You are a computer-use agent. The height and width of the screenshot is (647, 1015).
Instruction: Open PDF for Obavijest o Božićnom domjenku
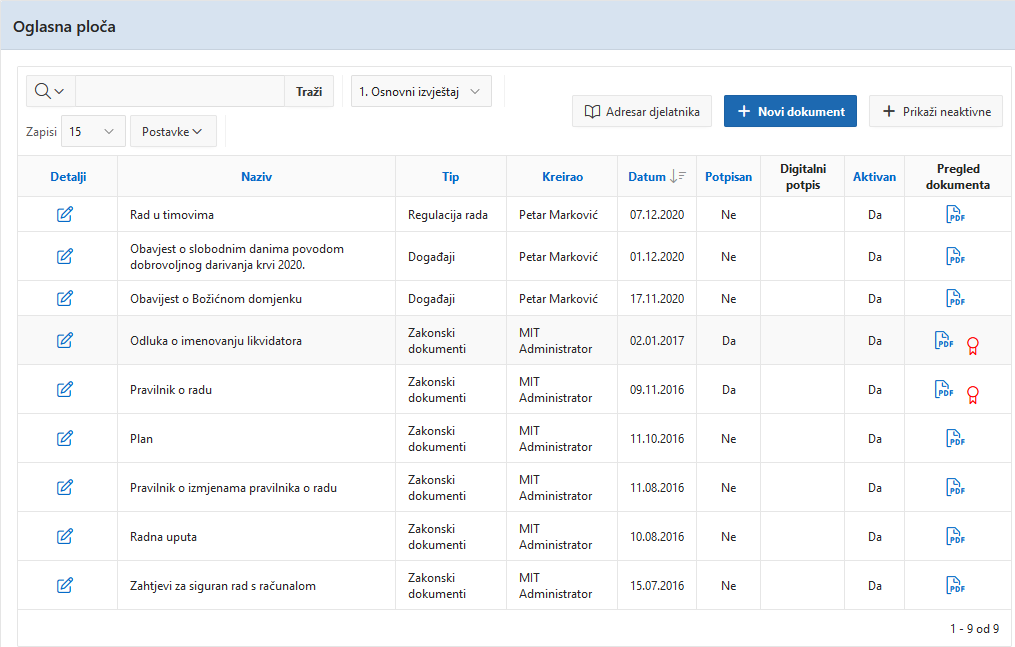[x=955, y=298]
